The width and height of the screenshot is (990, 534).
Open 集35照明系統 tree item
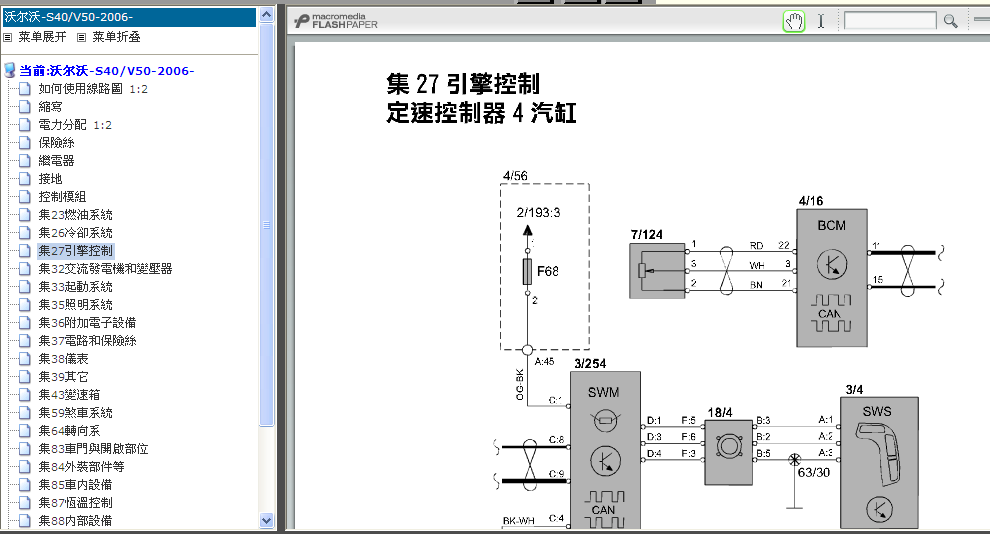coord(75,305)
